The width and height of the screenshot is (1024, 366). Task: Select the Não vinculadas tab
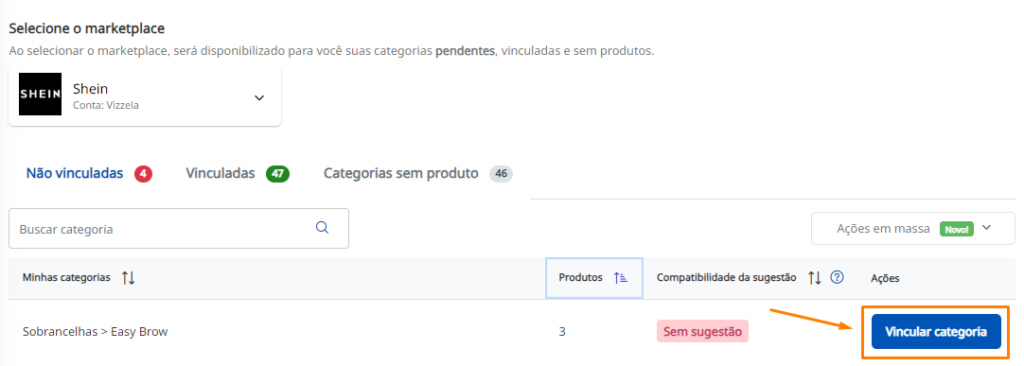point(74,173)
